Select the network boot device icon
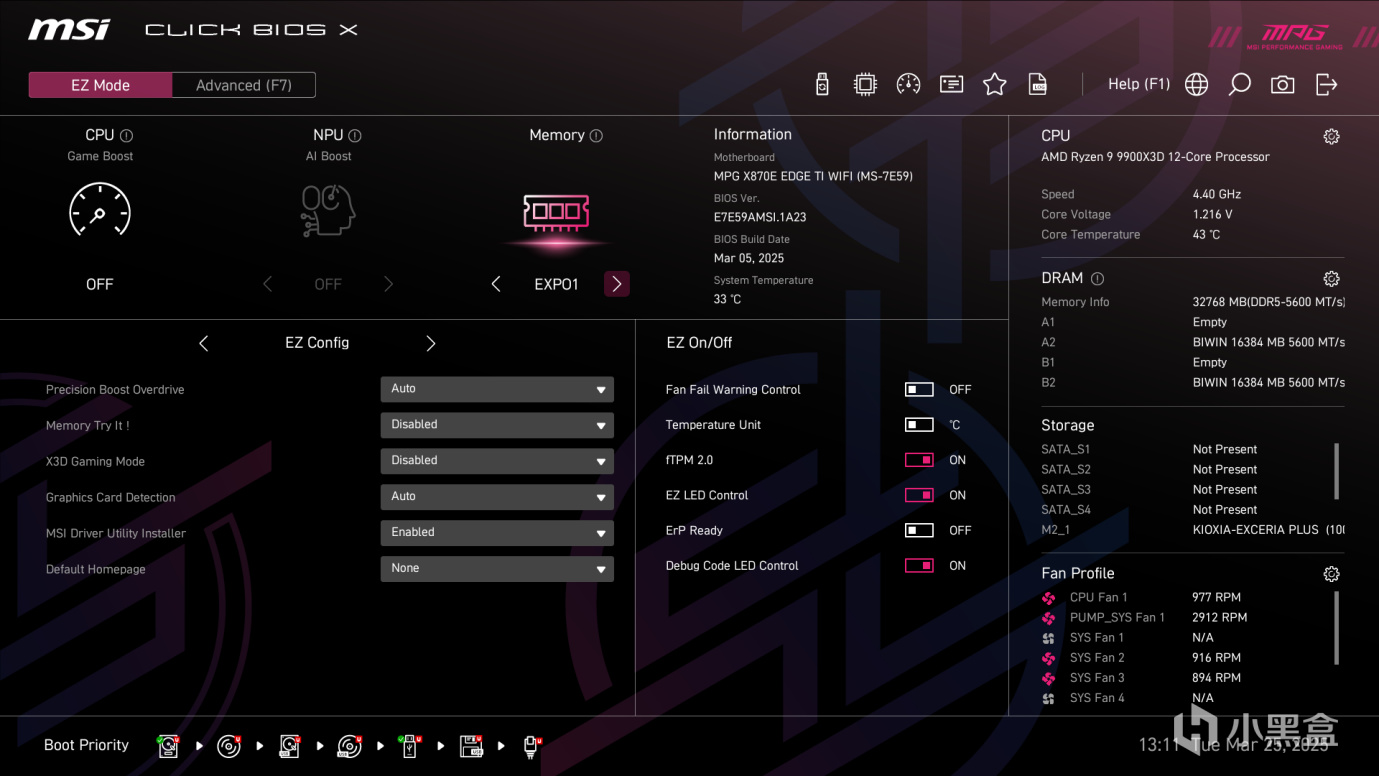Image resolution: width=1379 pixels, height=776 pixels. pos(532,746)
